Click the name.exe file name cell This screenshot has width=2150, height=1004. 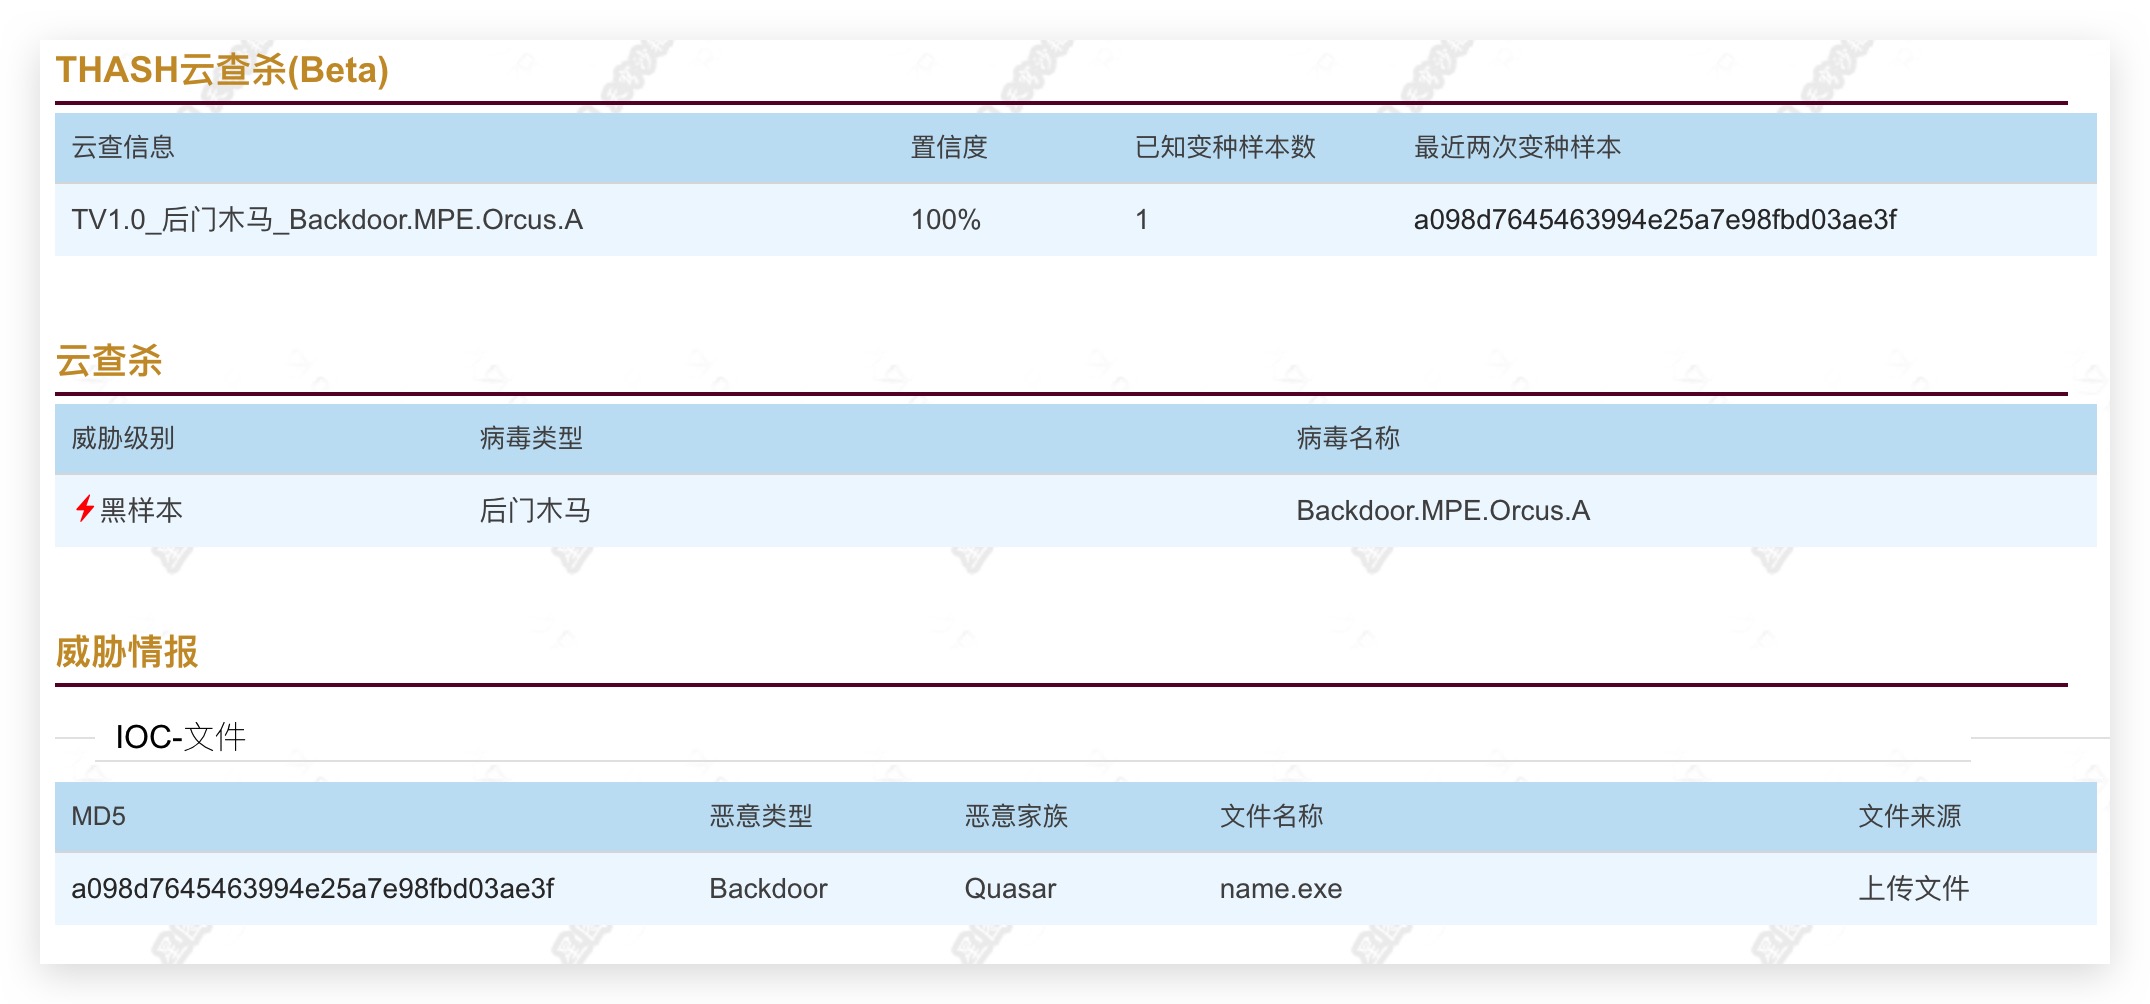(x=1281, y=888)
